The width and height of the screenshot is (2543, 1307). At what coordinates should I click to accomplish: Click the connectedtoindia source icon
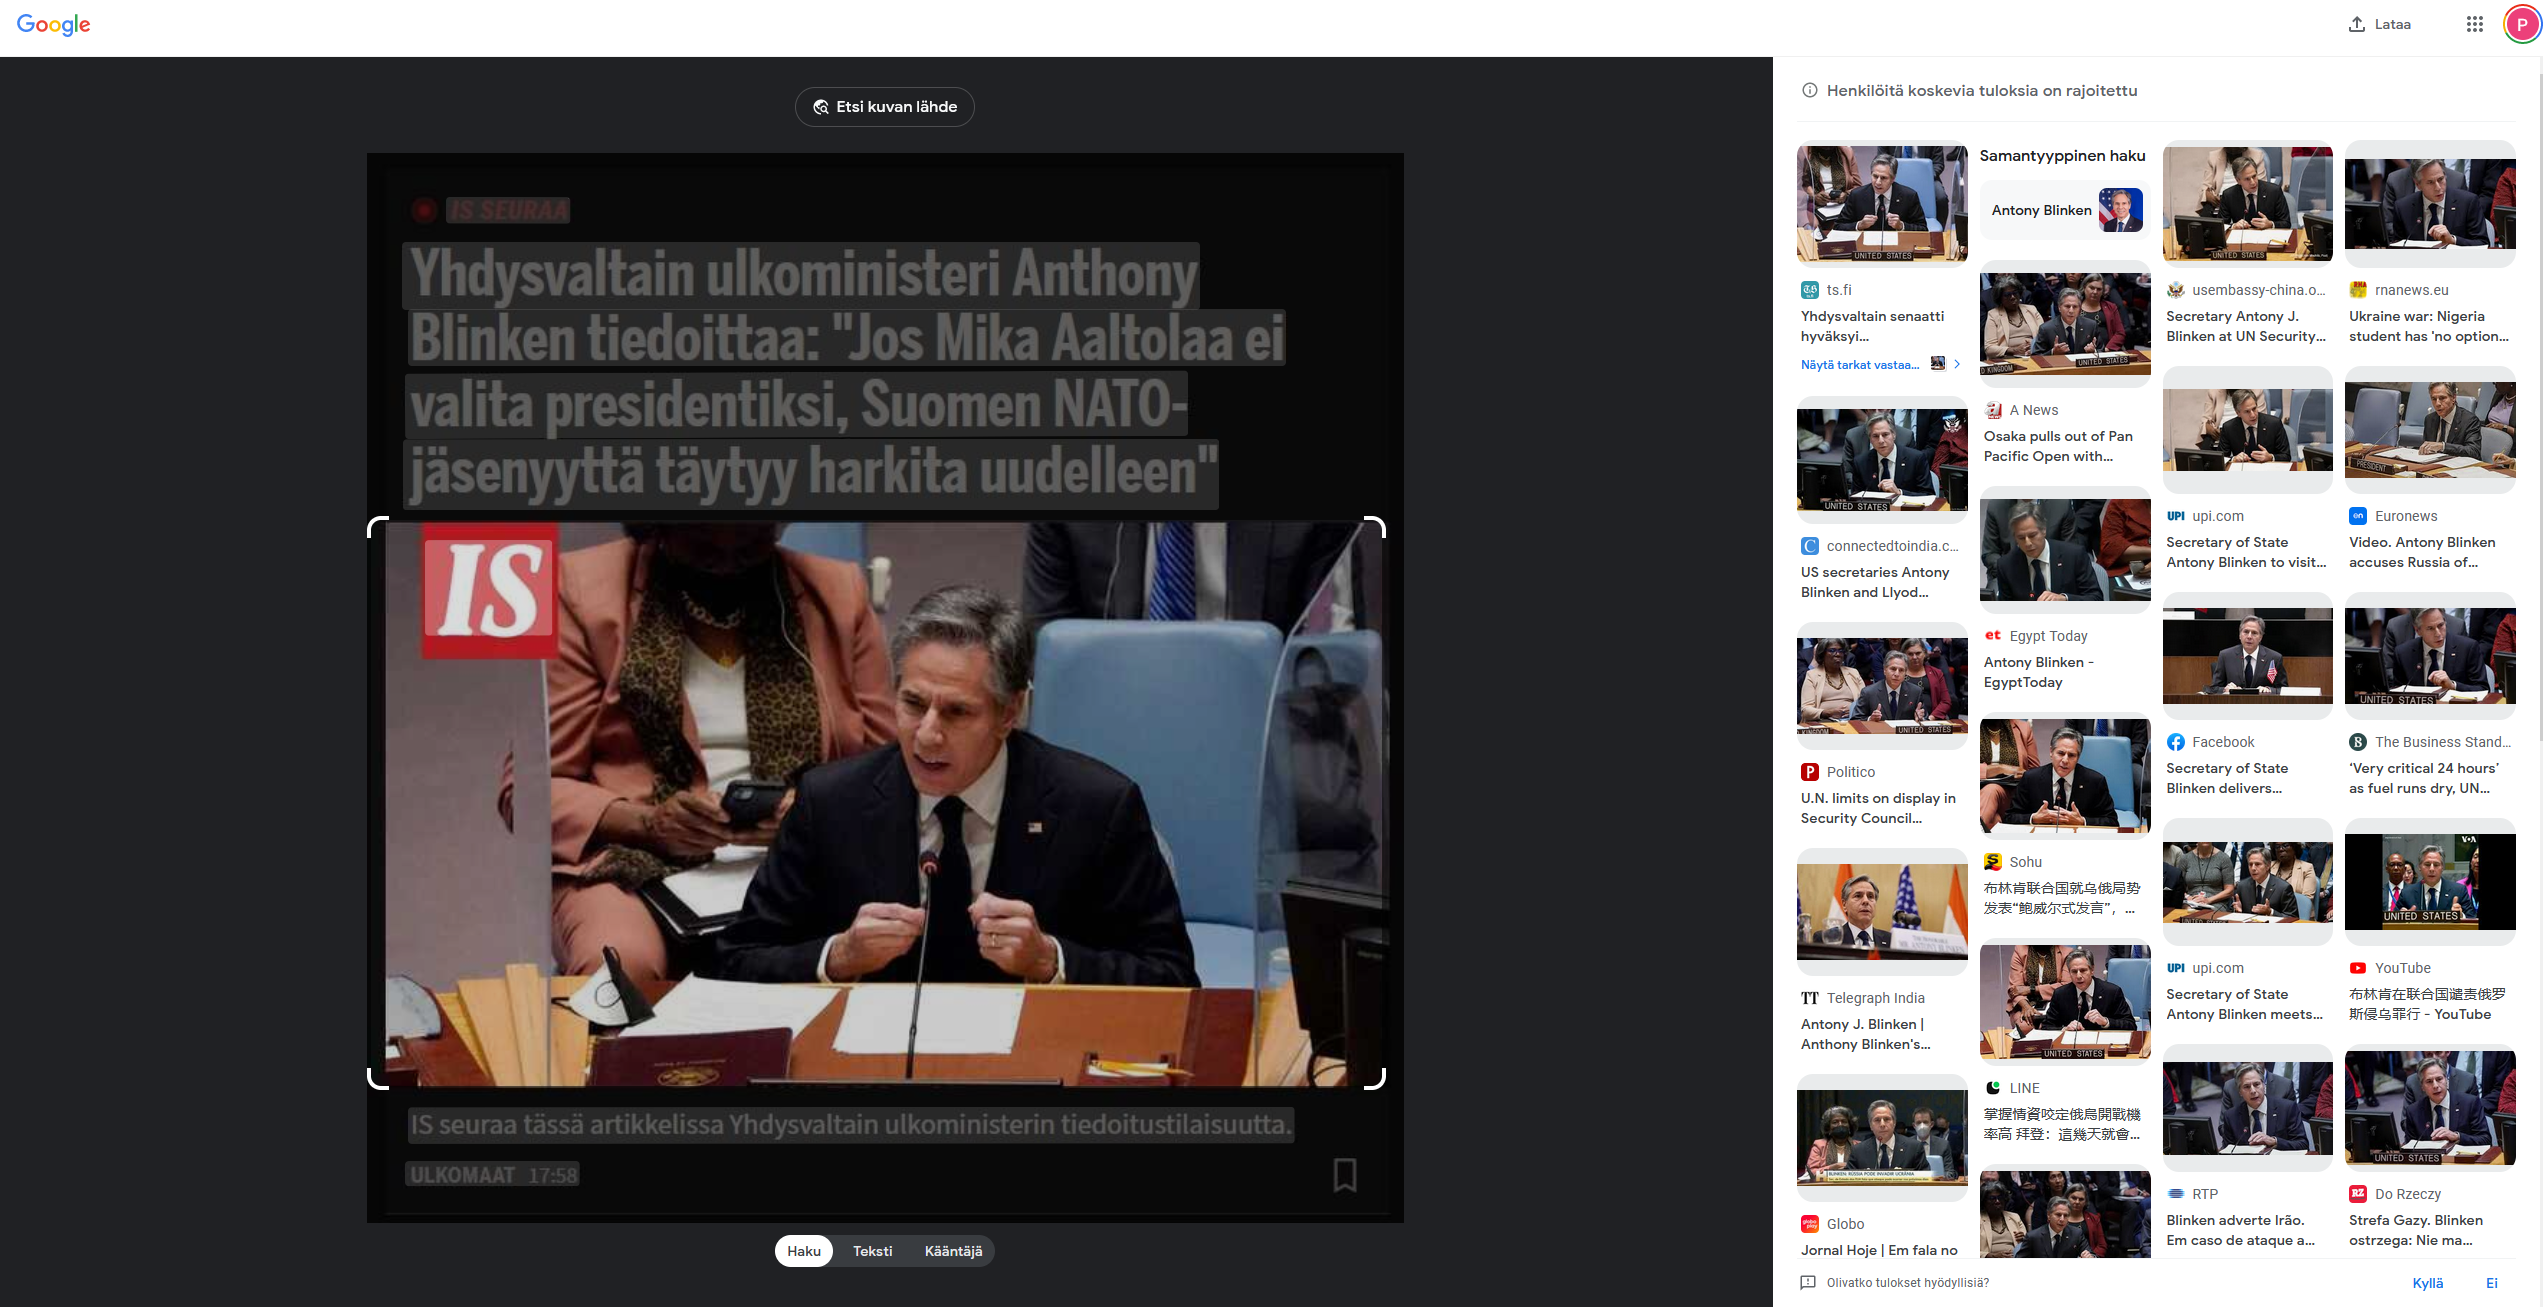1810,546
